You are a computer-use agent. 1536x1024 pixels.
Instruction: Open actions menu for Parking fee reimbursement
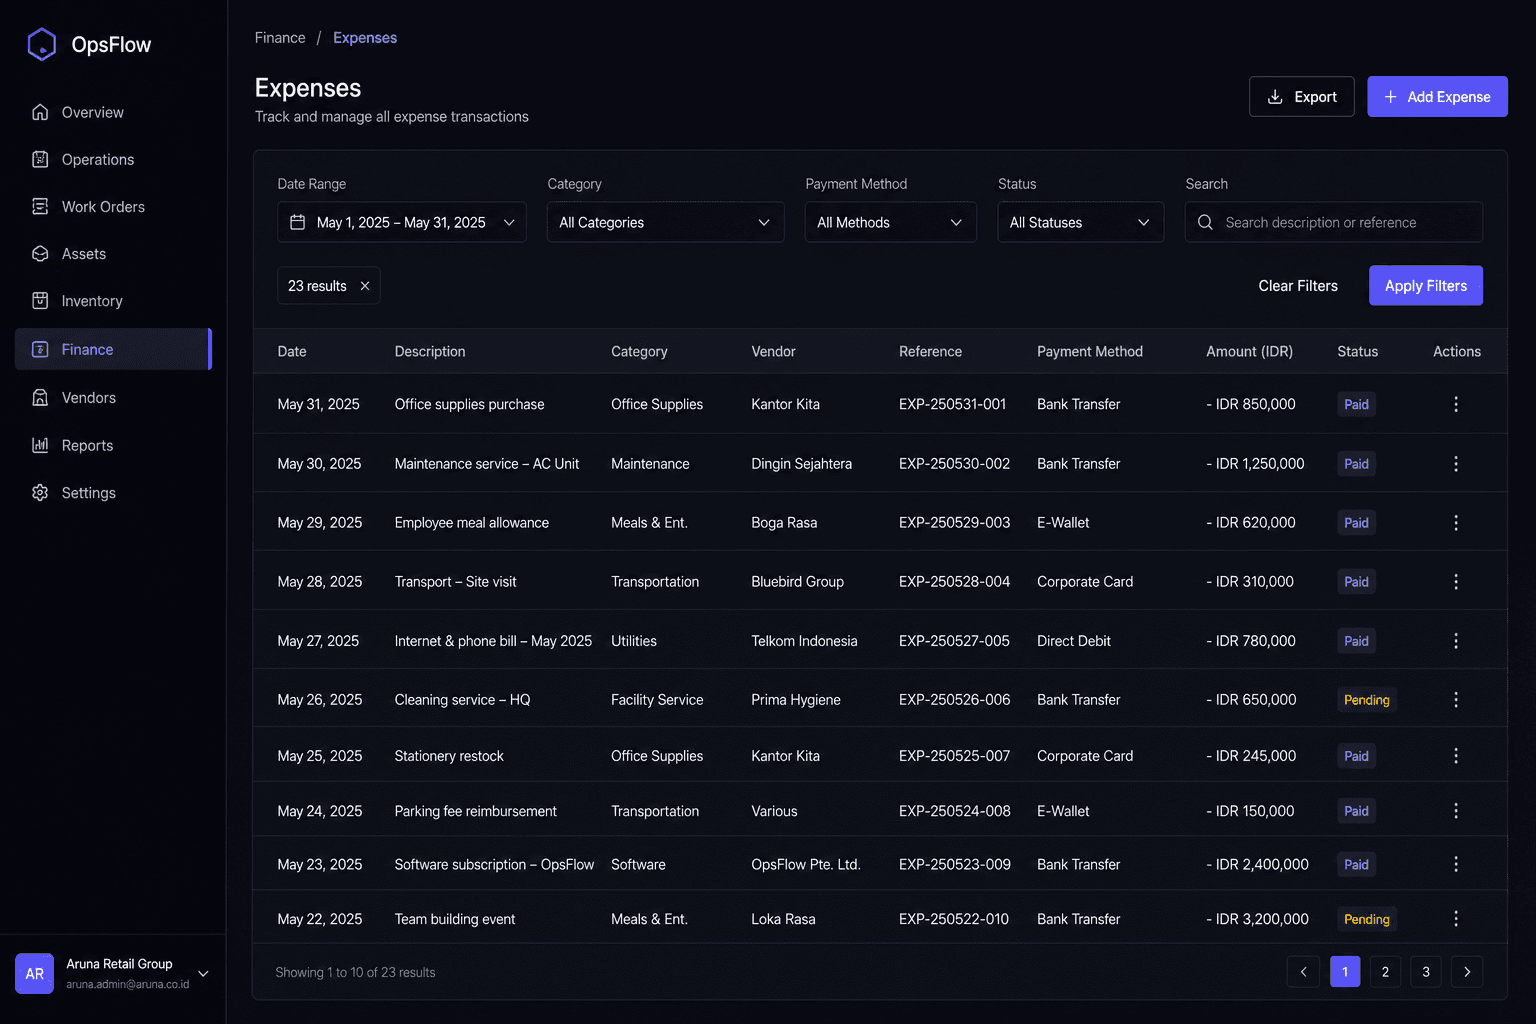point(1456,810)
